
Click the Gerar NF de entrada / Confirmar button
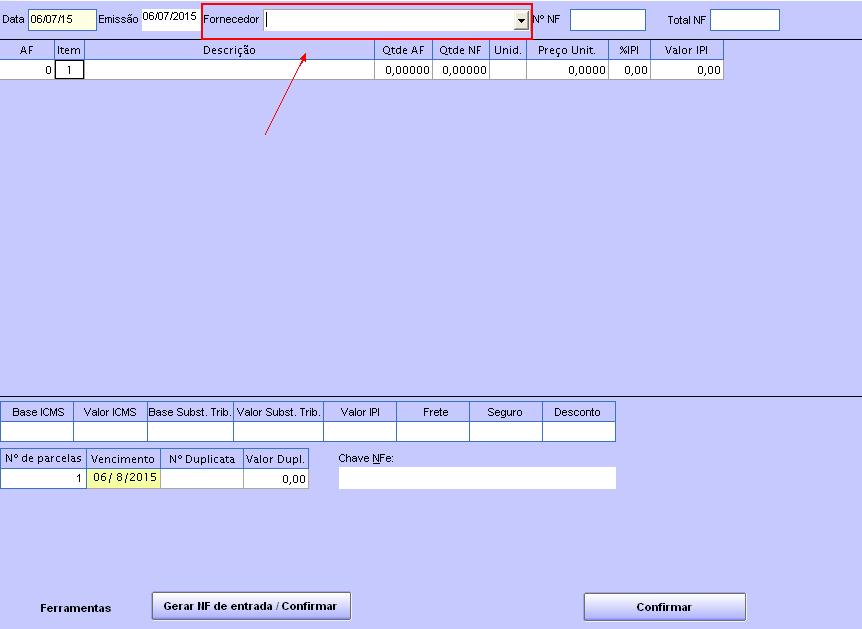pyautogui.click(x=251, y=606)
